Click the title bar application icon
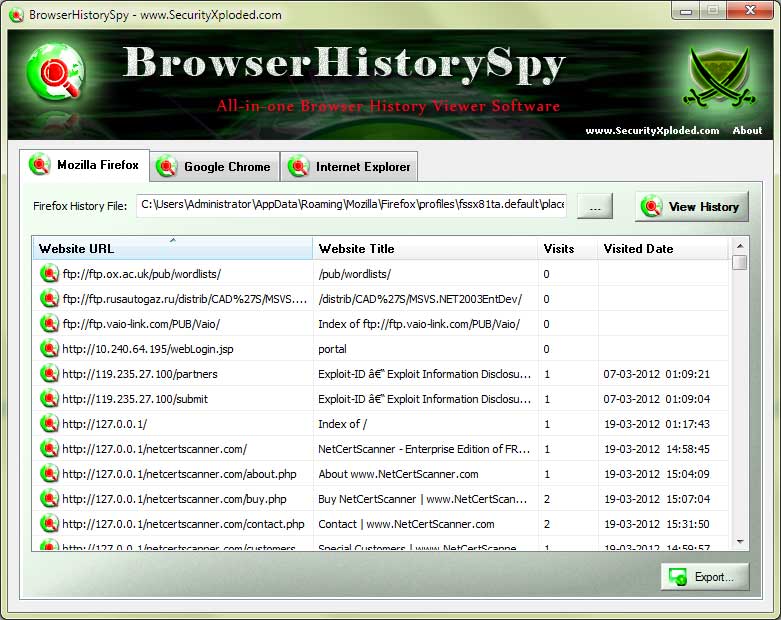The width and height of the screenshot is (781, 620). pos(16,15)
